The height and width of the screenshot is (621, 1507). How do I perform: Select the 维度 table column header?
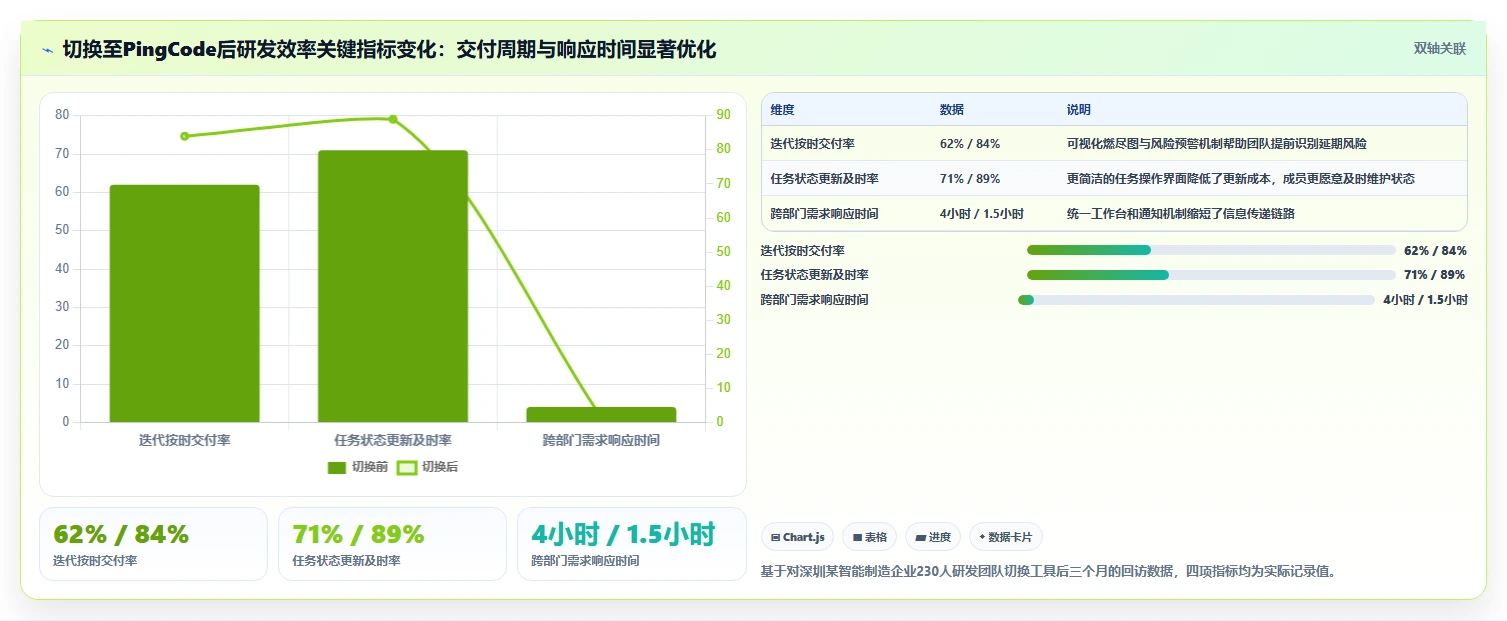[783, 110]
